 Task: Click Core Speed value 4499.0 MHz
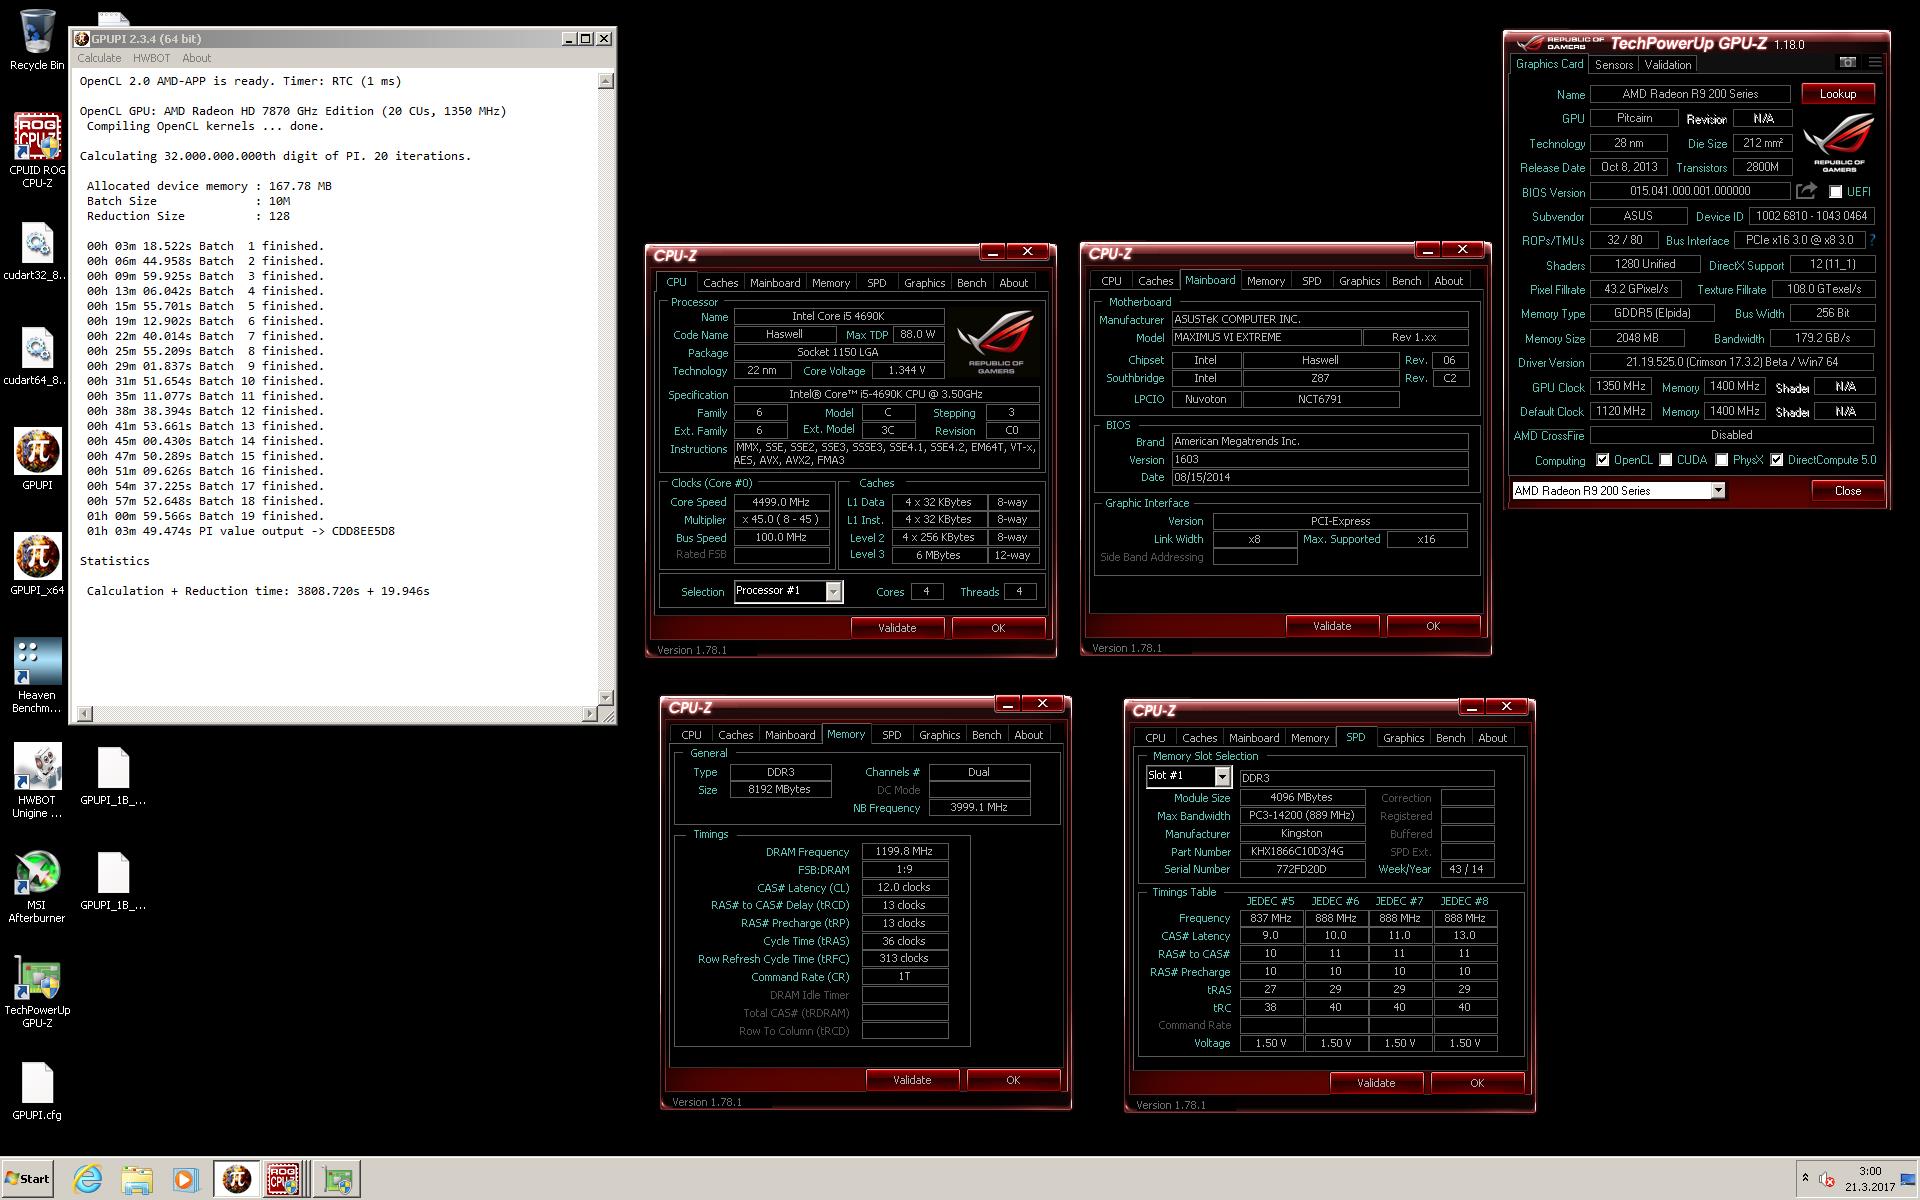tap(781, 502)
